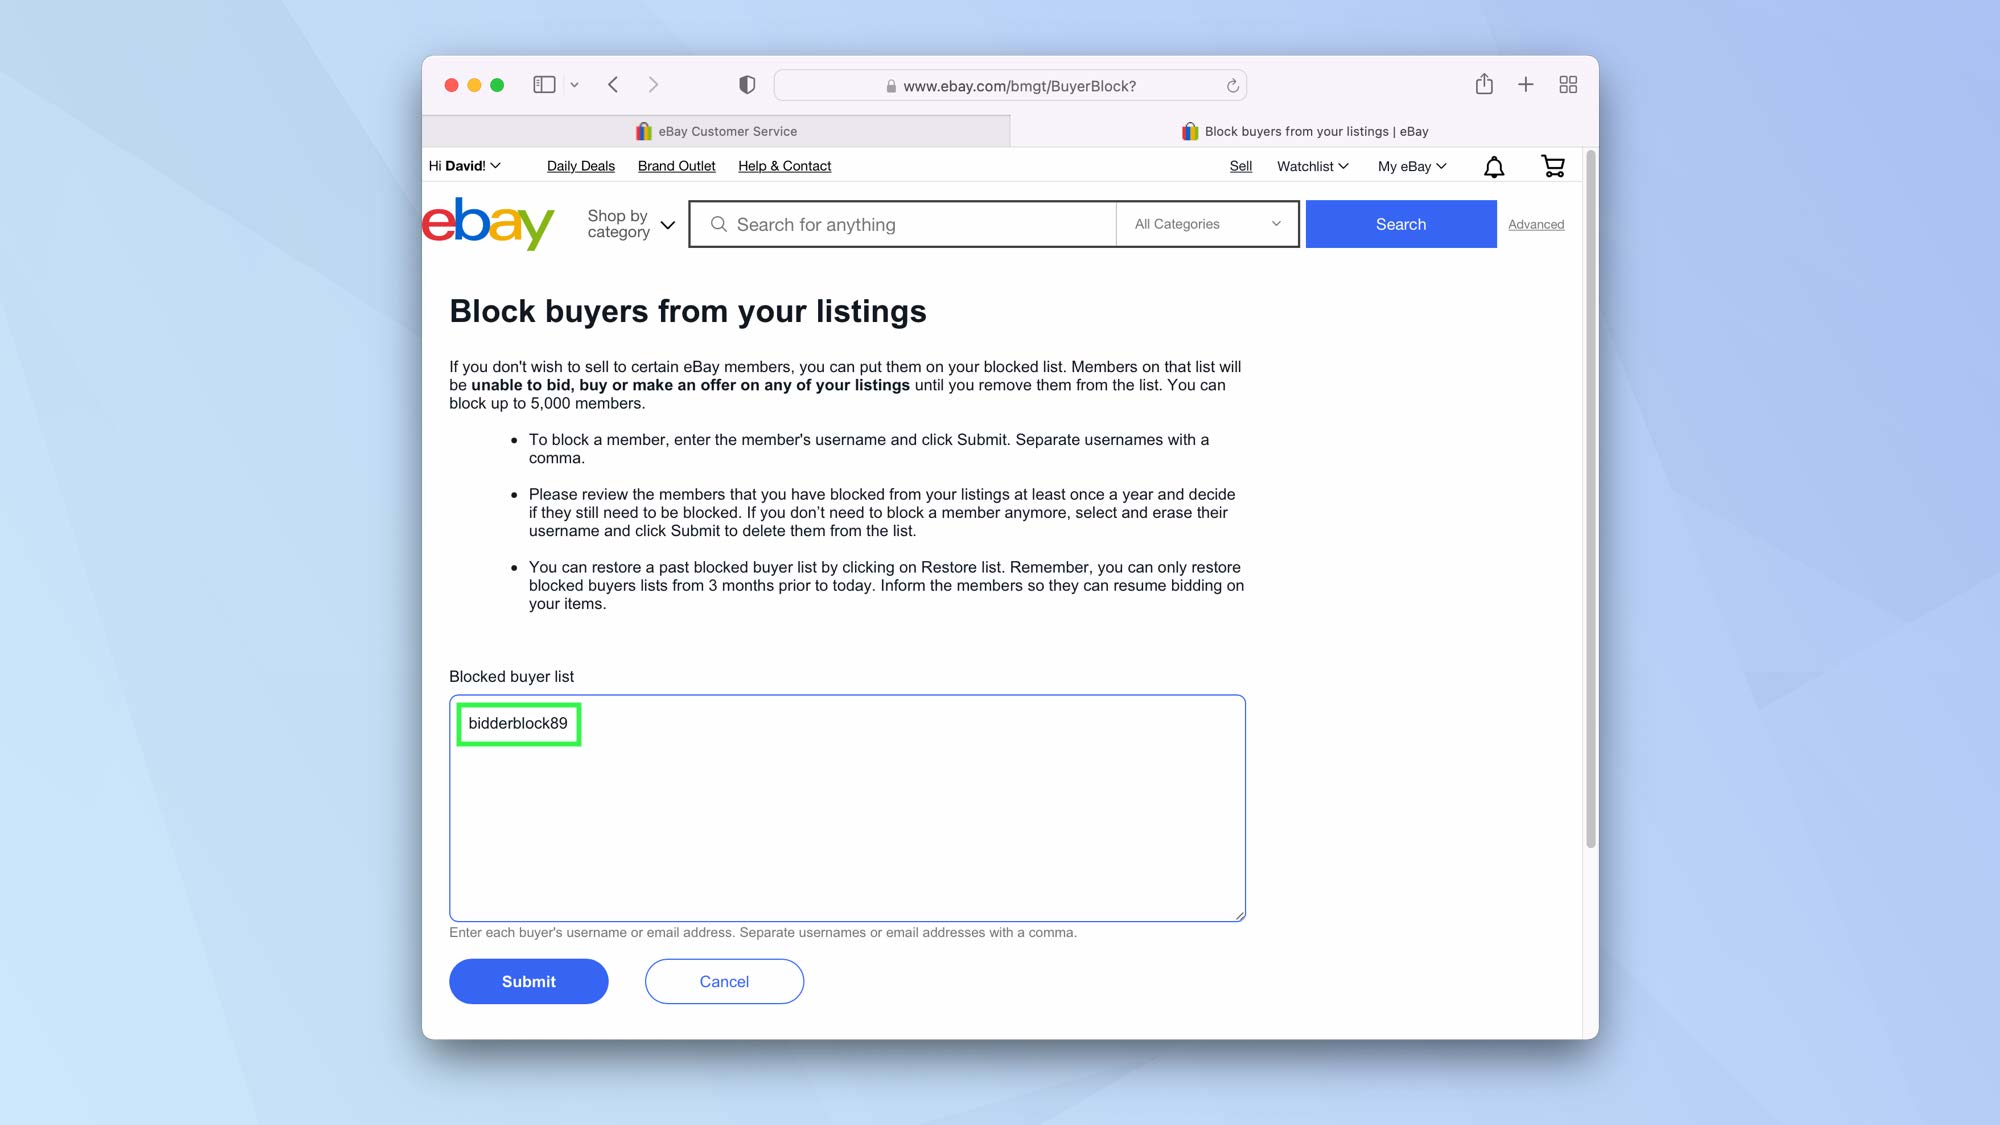
Task: Click the page refresh icon
Action: click(x=1231, y=85)
